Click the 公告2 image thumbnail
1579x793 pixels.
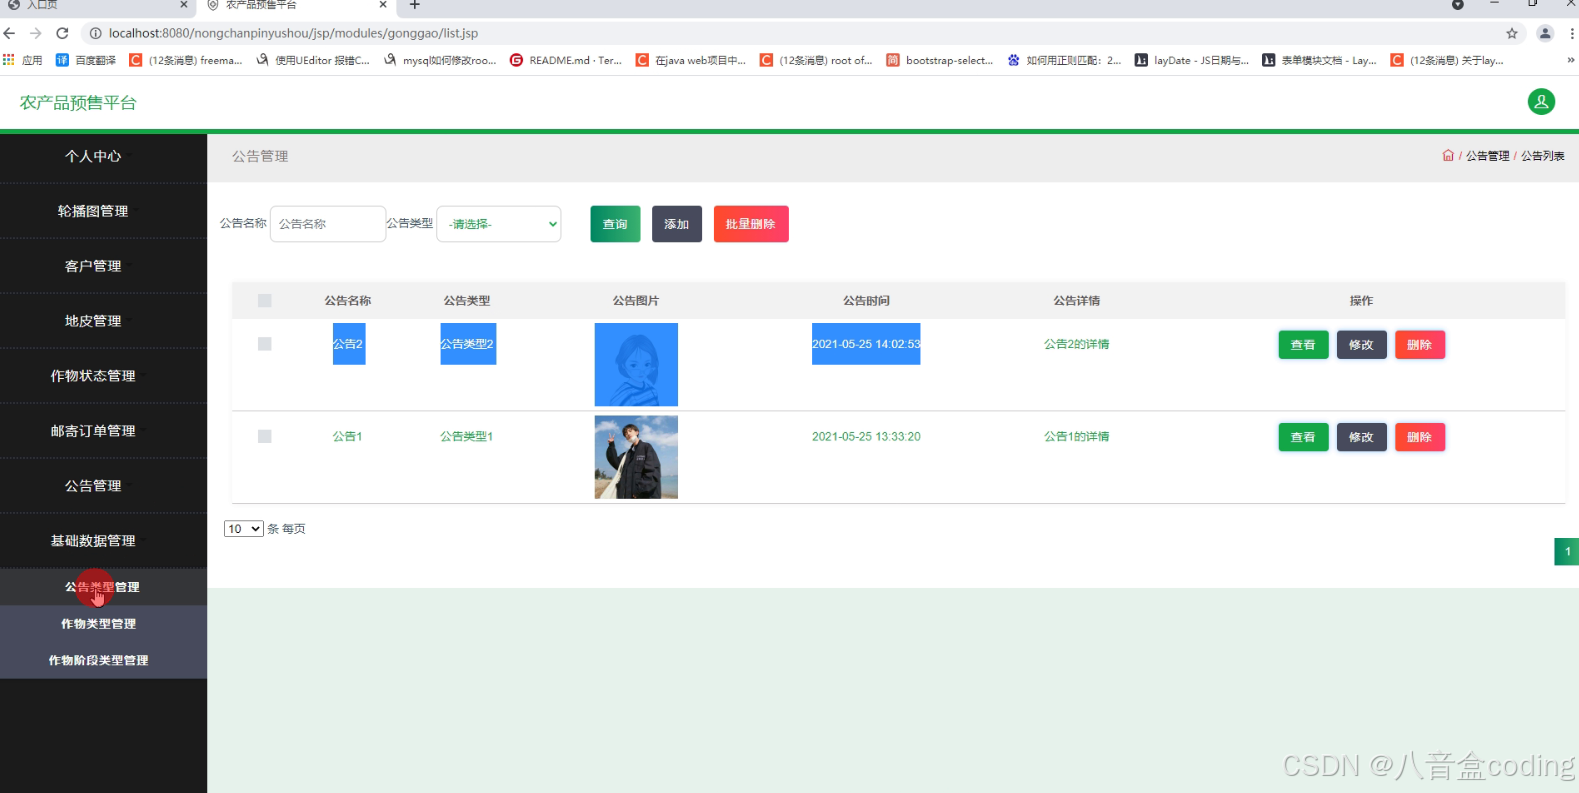pos(636,364)
